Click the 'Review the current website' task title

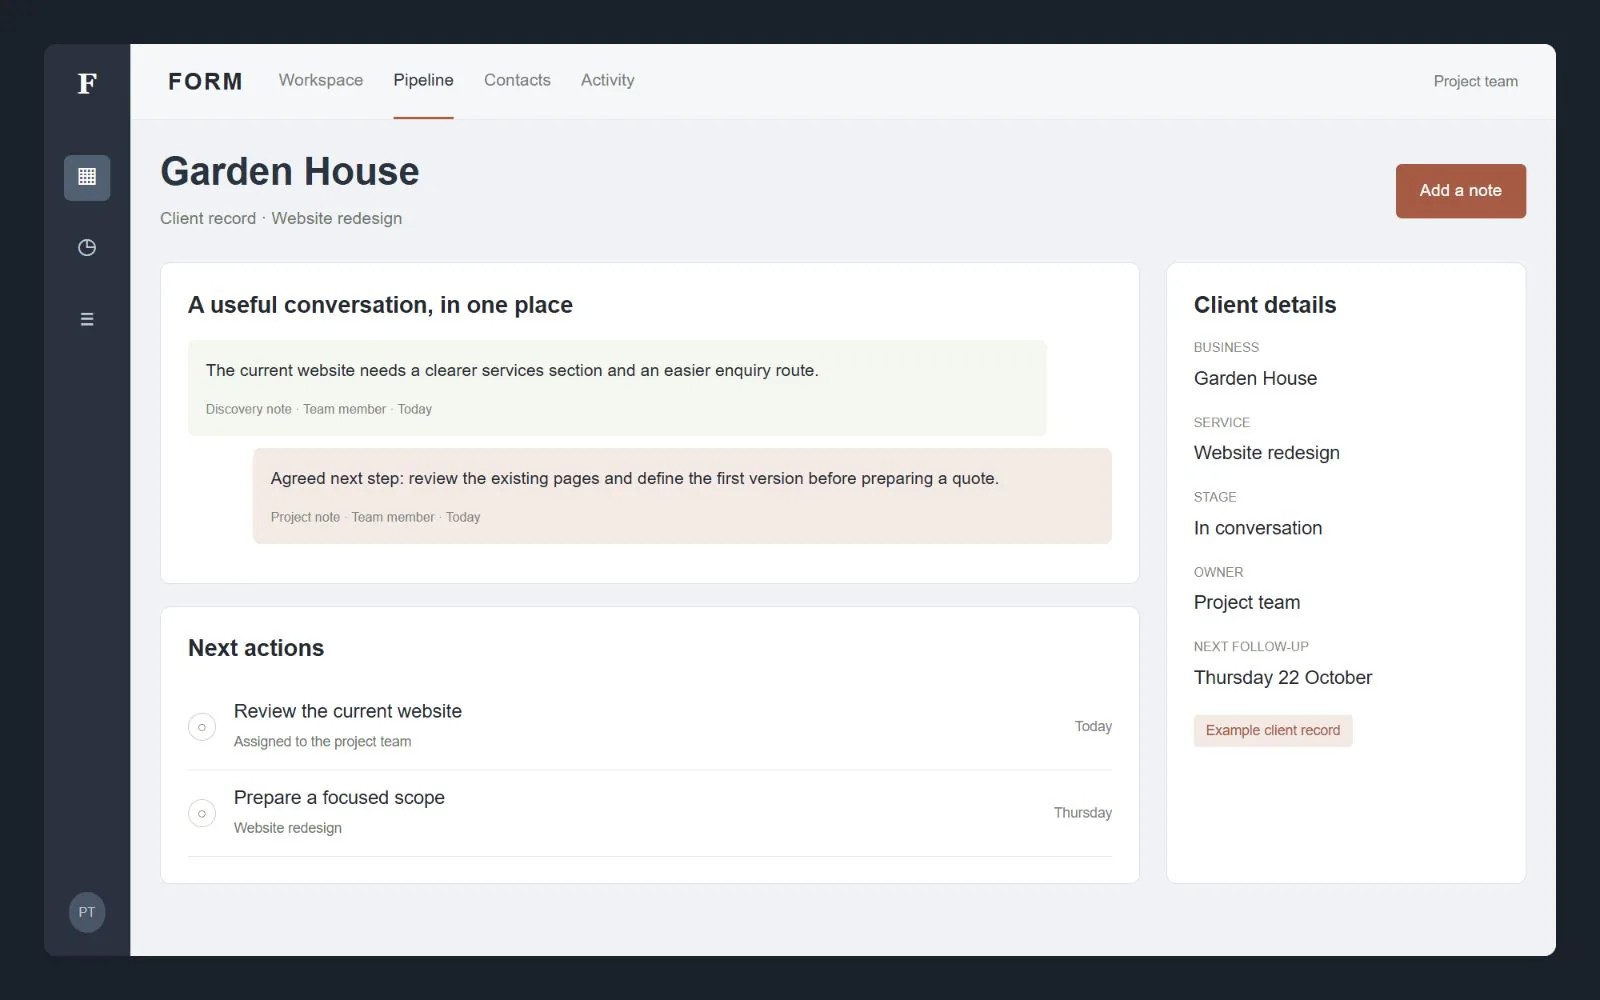348,711
